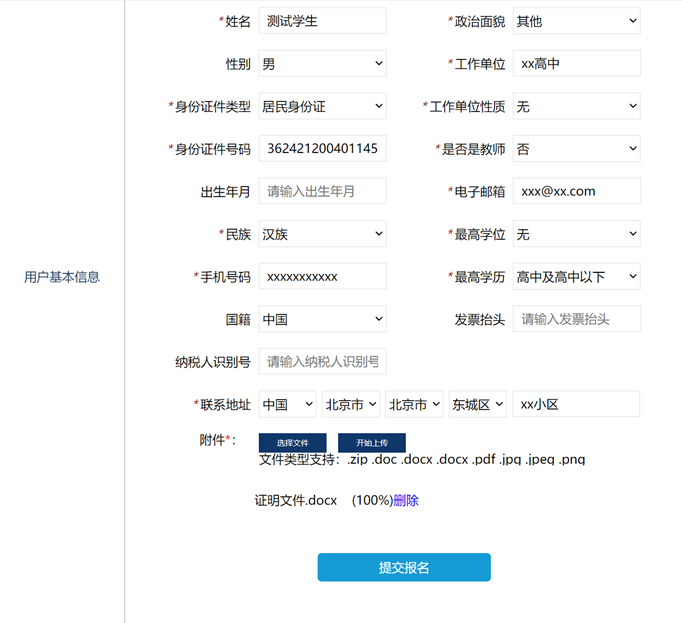682x623 pixels.
Task: Click the 出生年月 birth date field
Action: click(x=322, y=191)
